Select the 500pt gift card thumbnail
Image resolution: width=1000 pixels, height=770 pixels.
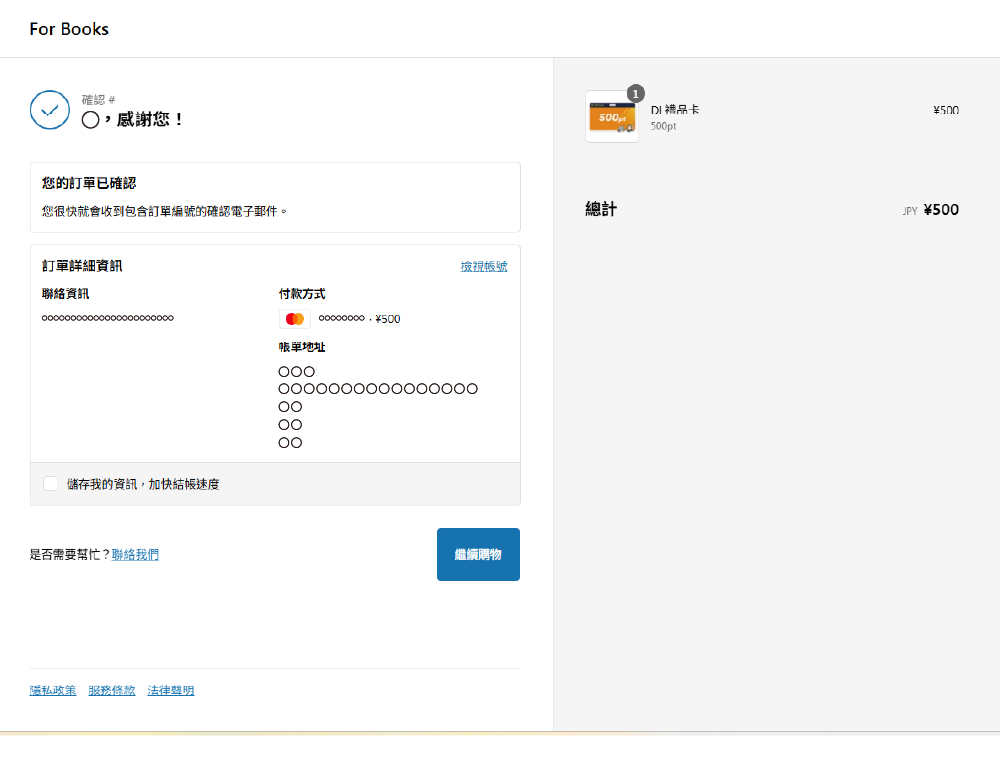[x=611, y=116]
